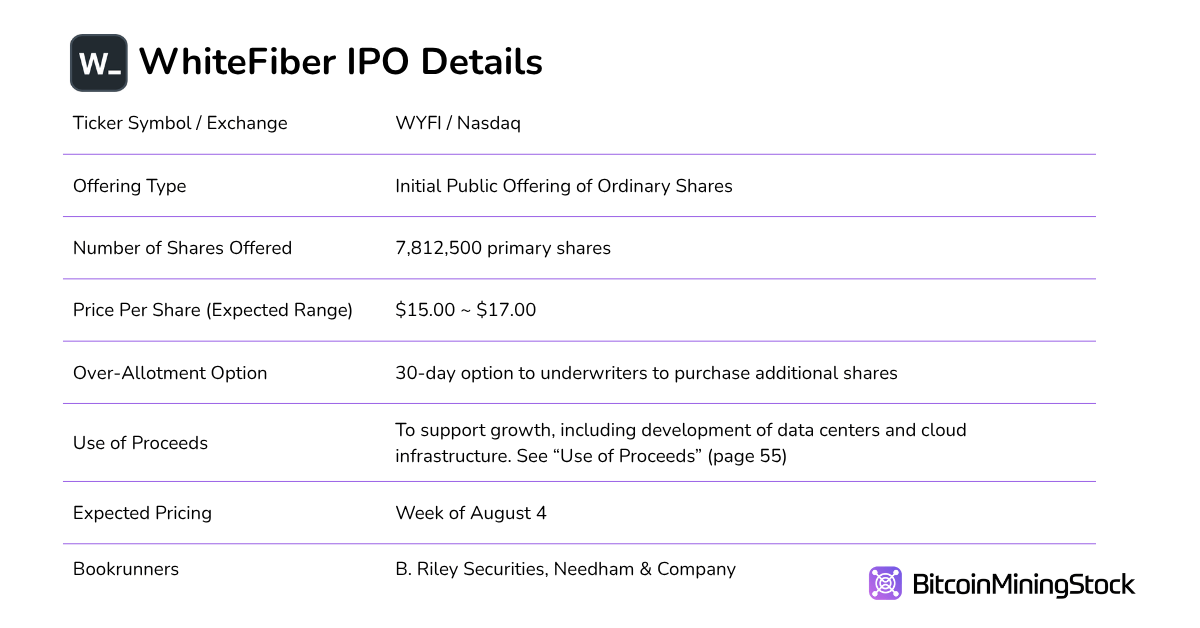Click the WYFI / Nasdaq value

(x=458, y=123)
